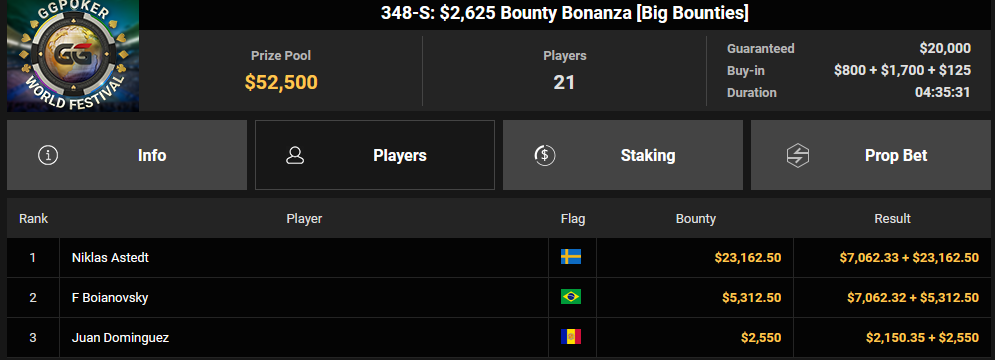
Task: Click the Prop Bet hexagon icon
Action: pyautogui.click(x=798, y=156)
